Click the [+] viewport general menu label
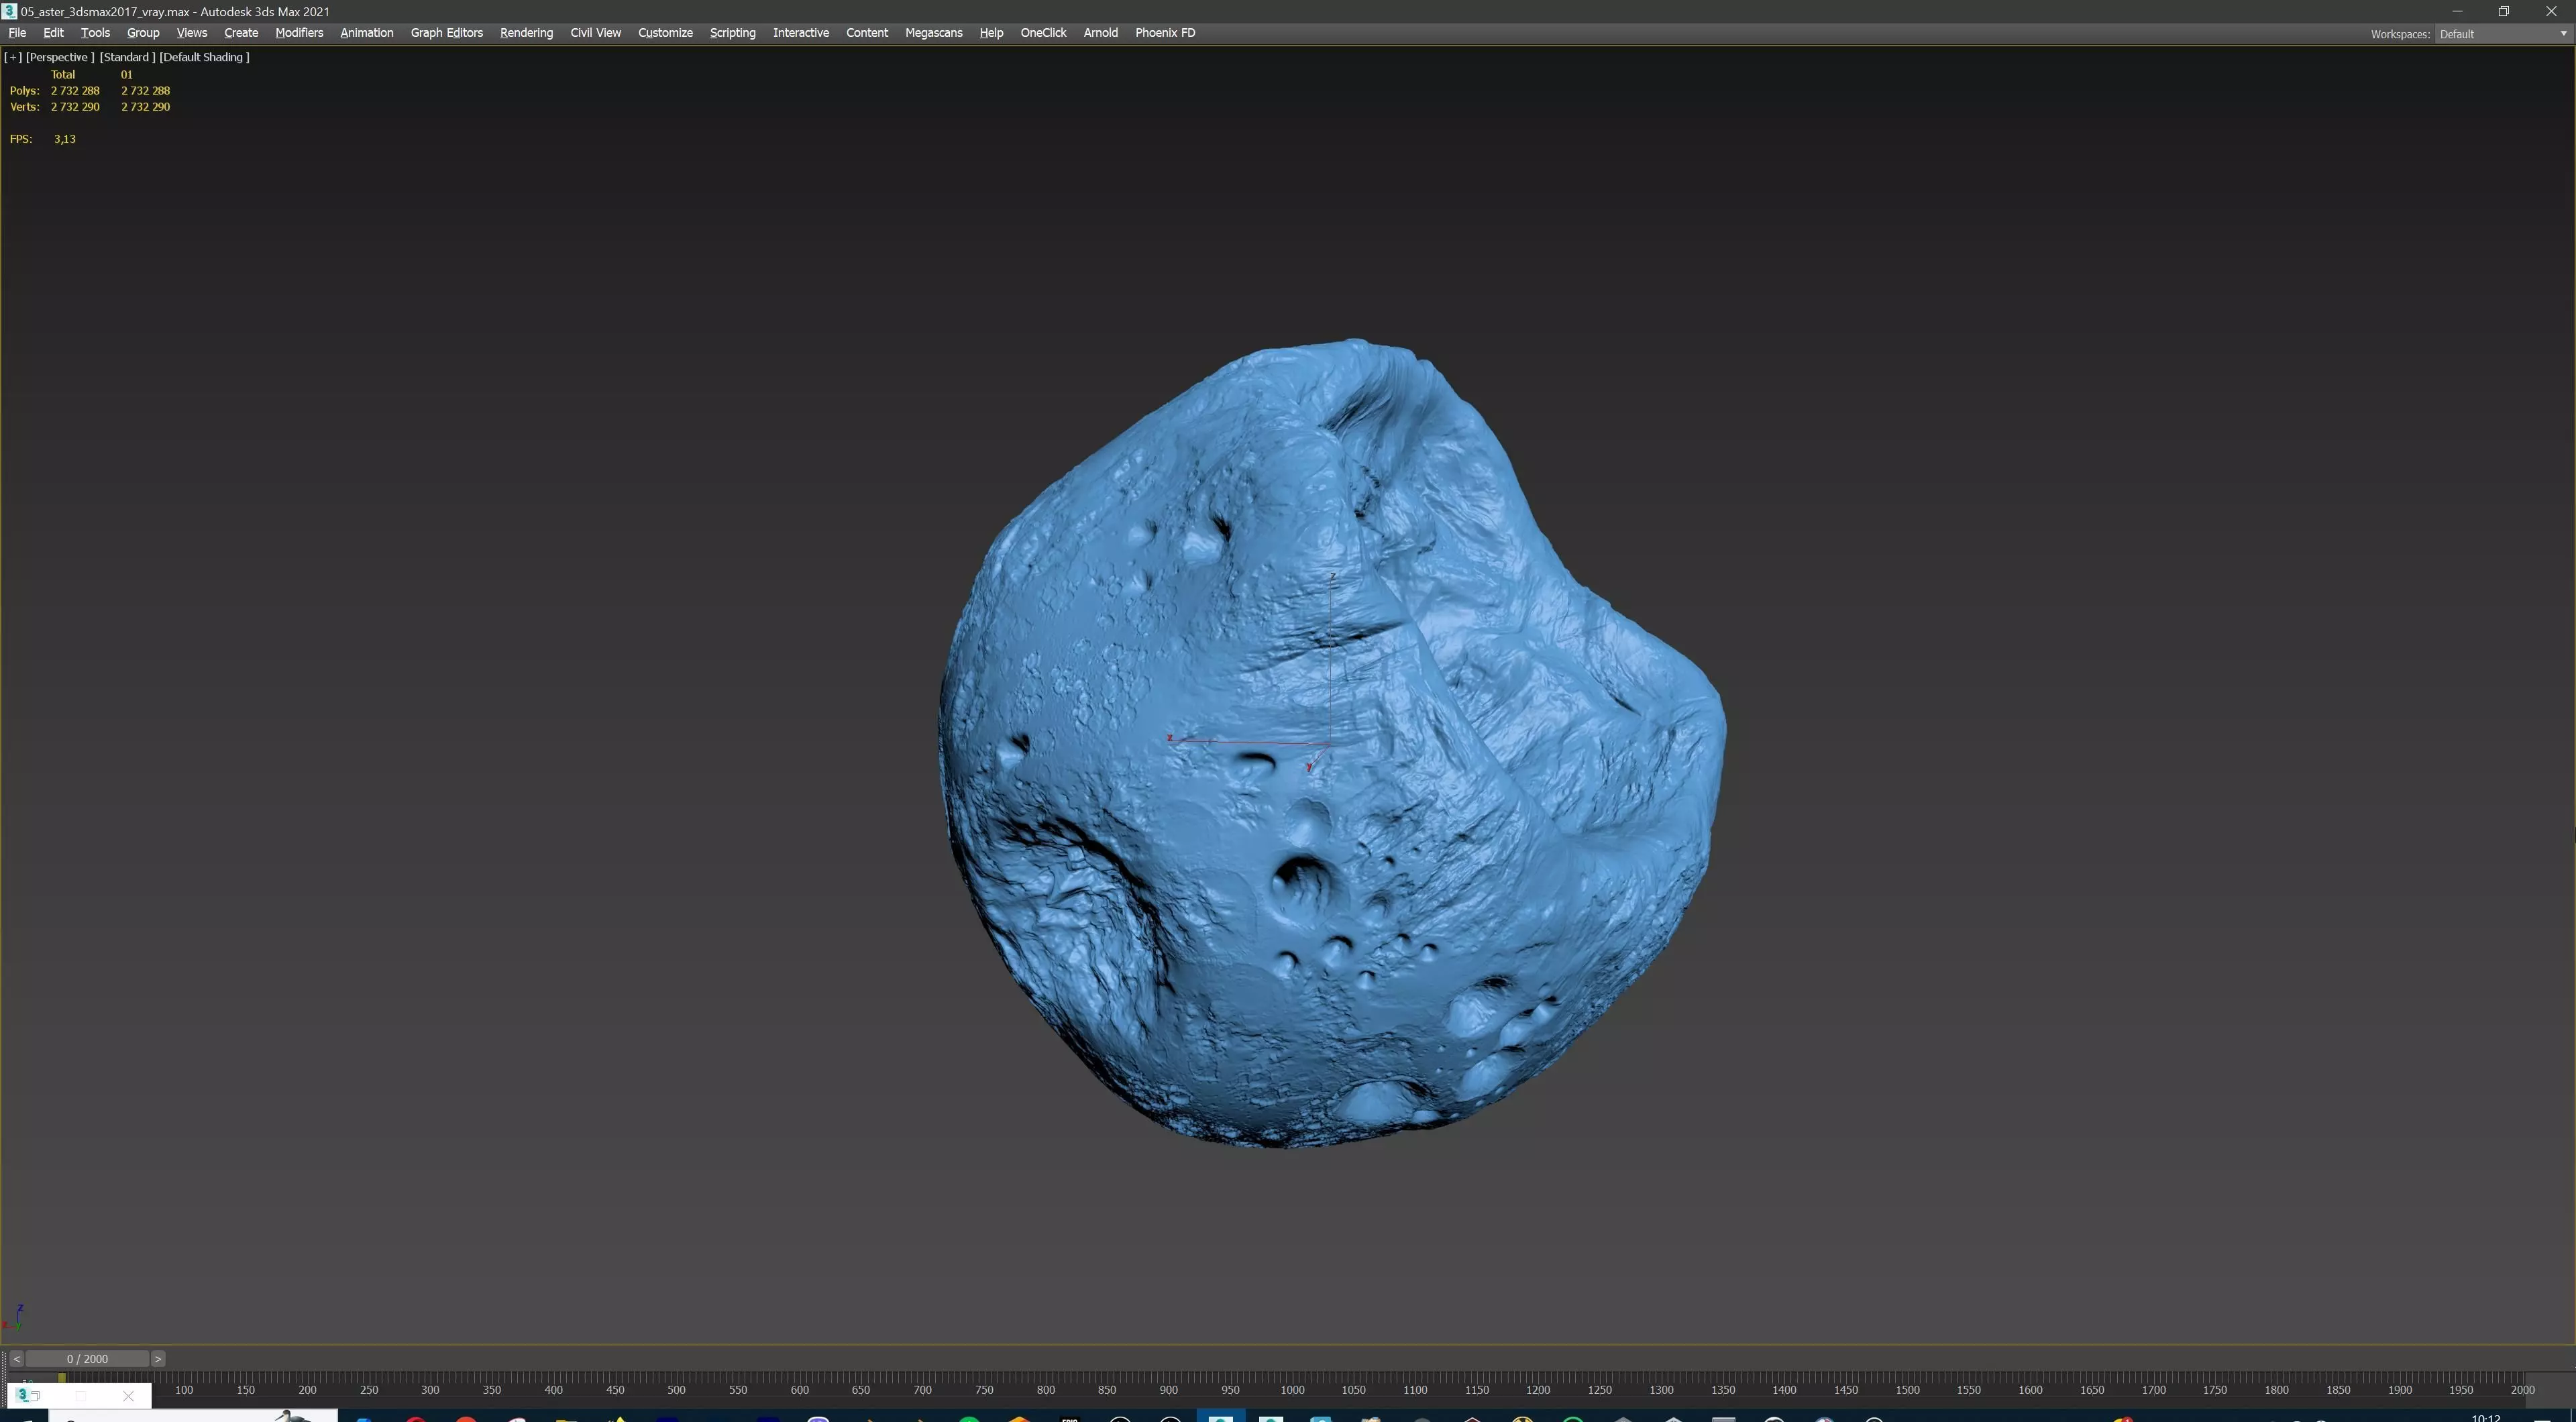 coord(13,57)
